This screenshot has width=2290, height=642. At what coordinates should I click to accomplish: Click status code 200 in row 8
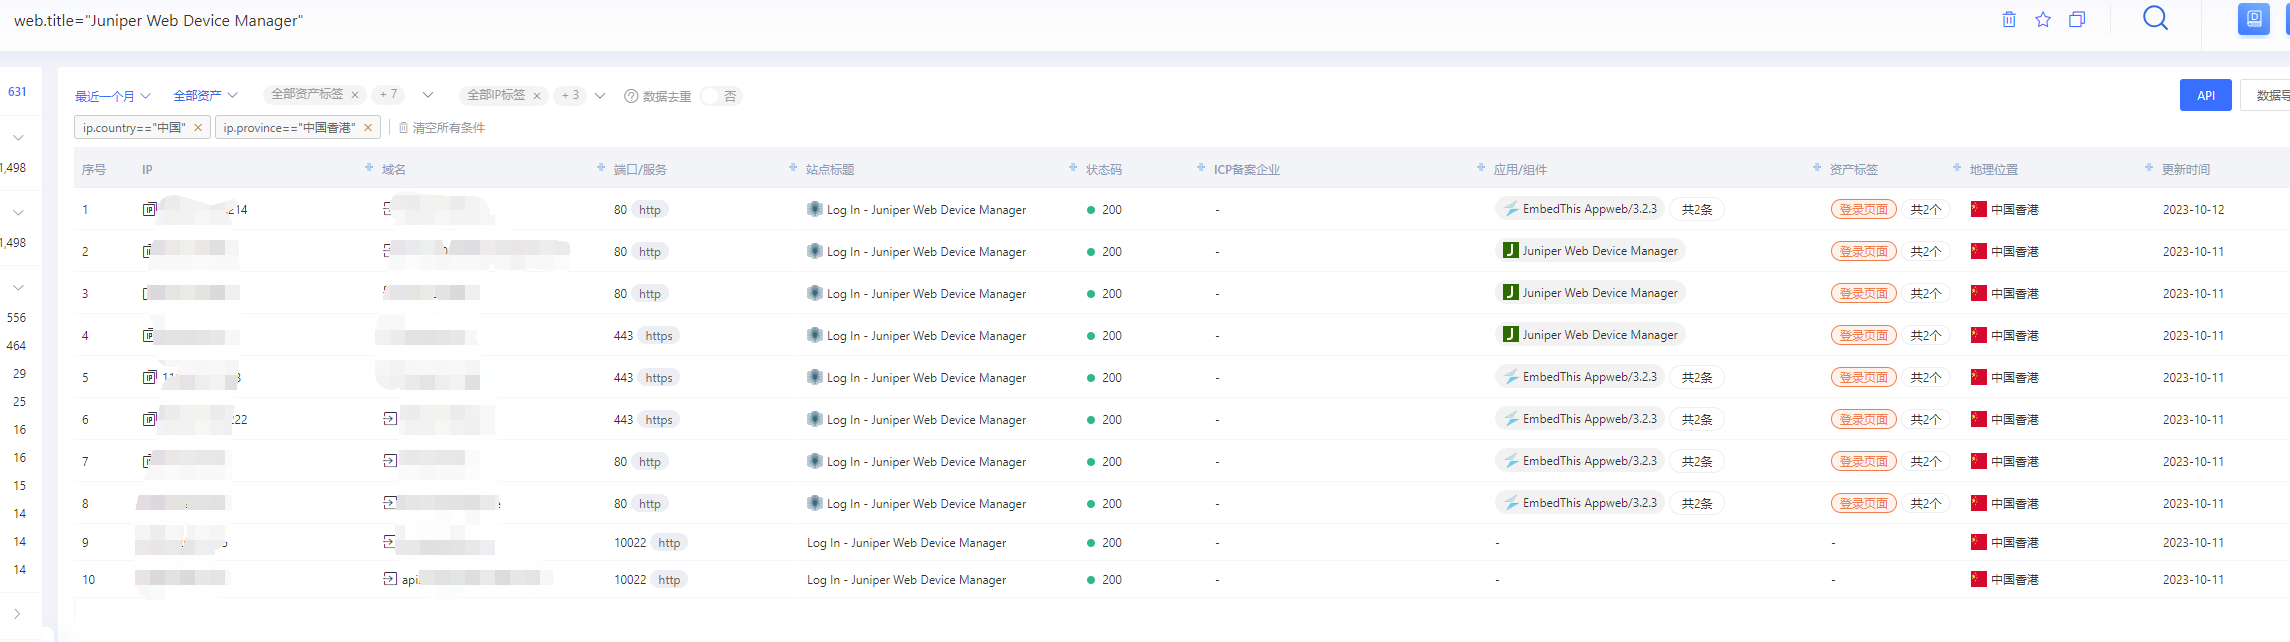click(1111, 504)
